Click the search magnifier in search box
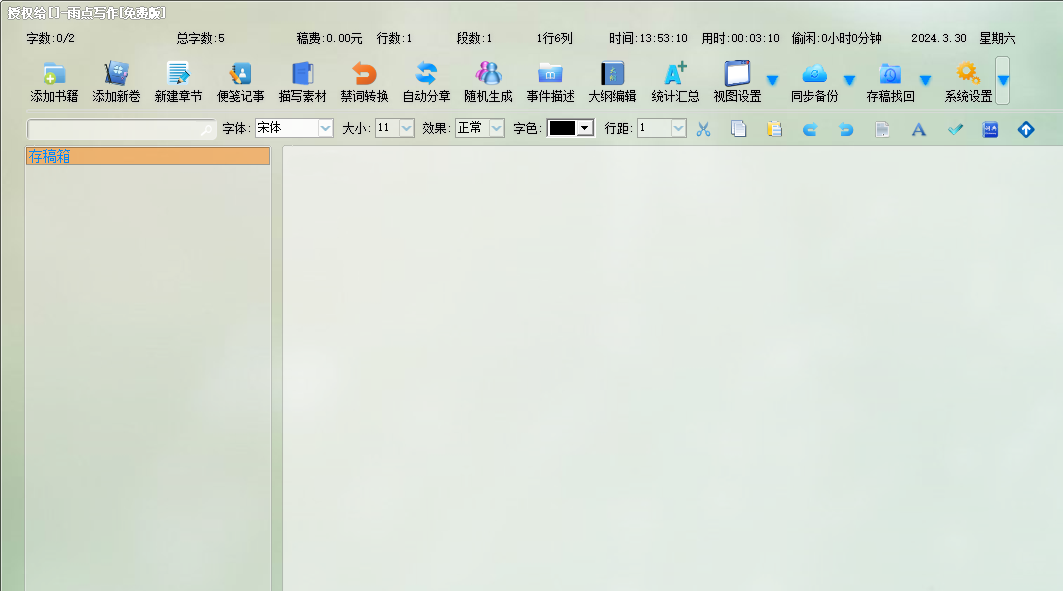This screenshot has width=1063, height=591. tap(207, 129)
